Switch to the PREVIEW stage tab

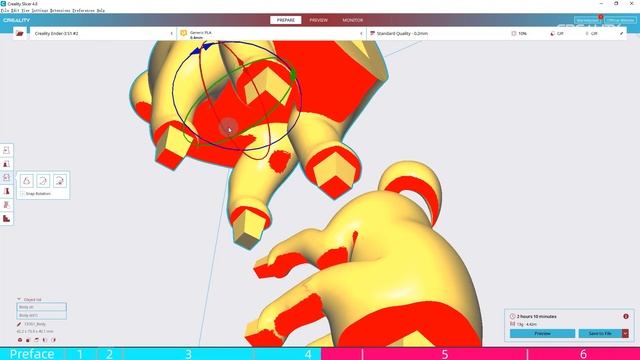click(318, 20)
